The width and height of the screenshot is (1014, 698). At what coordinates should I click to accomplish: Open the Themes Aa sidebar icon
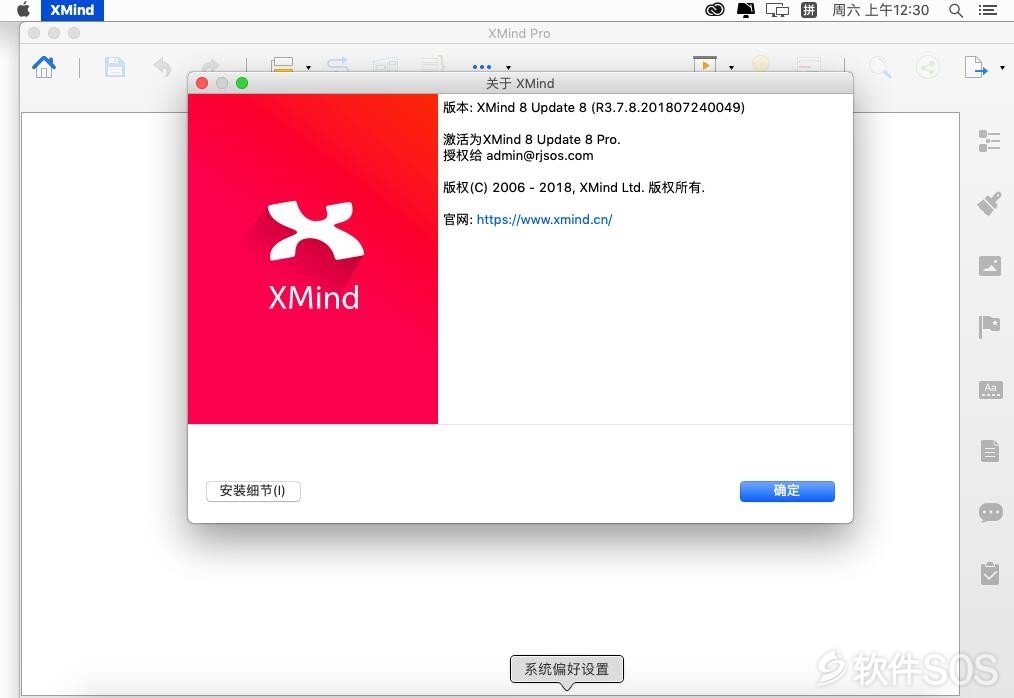click(x=990, y=389)
